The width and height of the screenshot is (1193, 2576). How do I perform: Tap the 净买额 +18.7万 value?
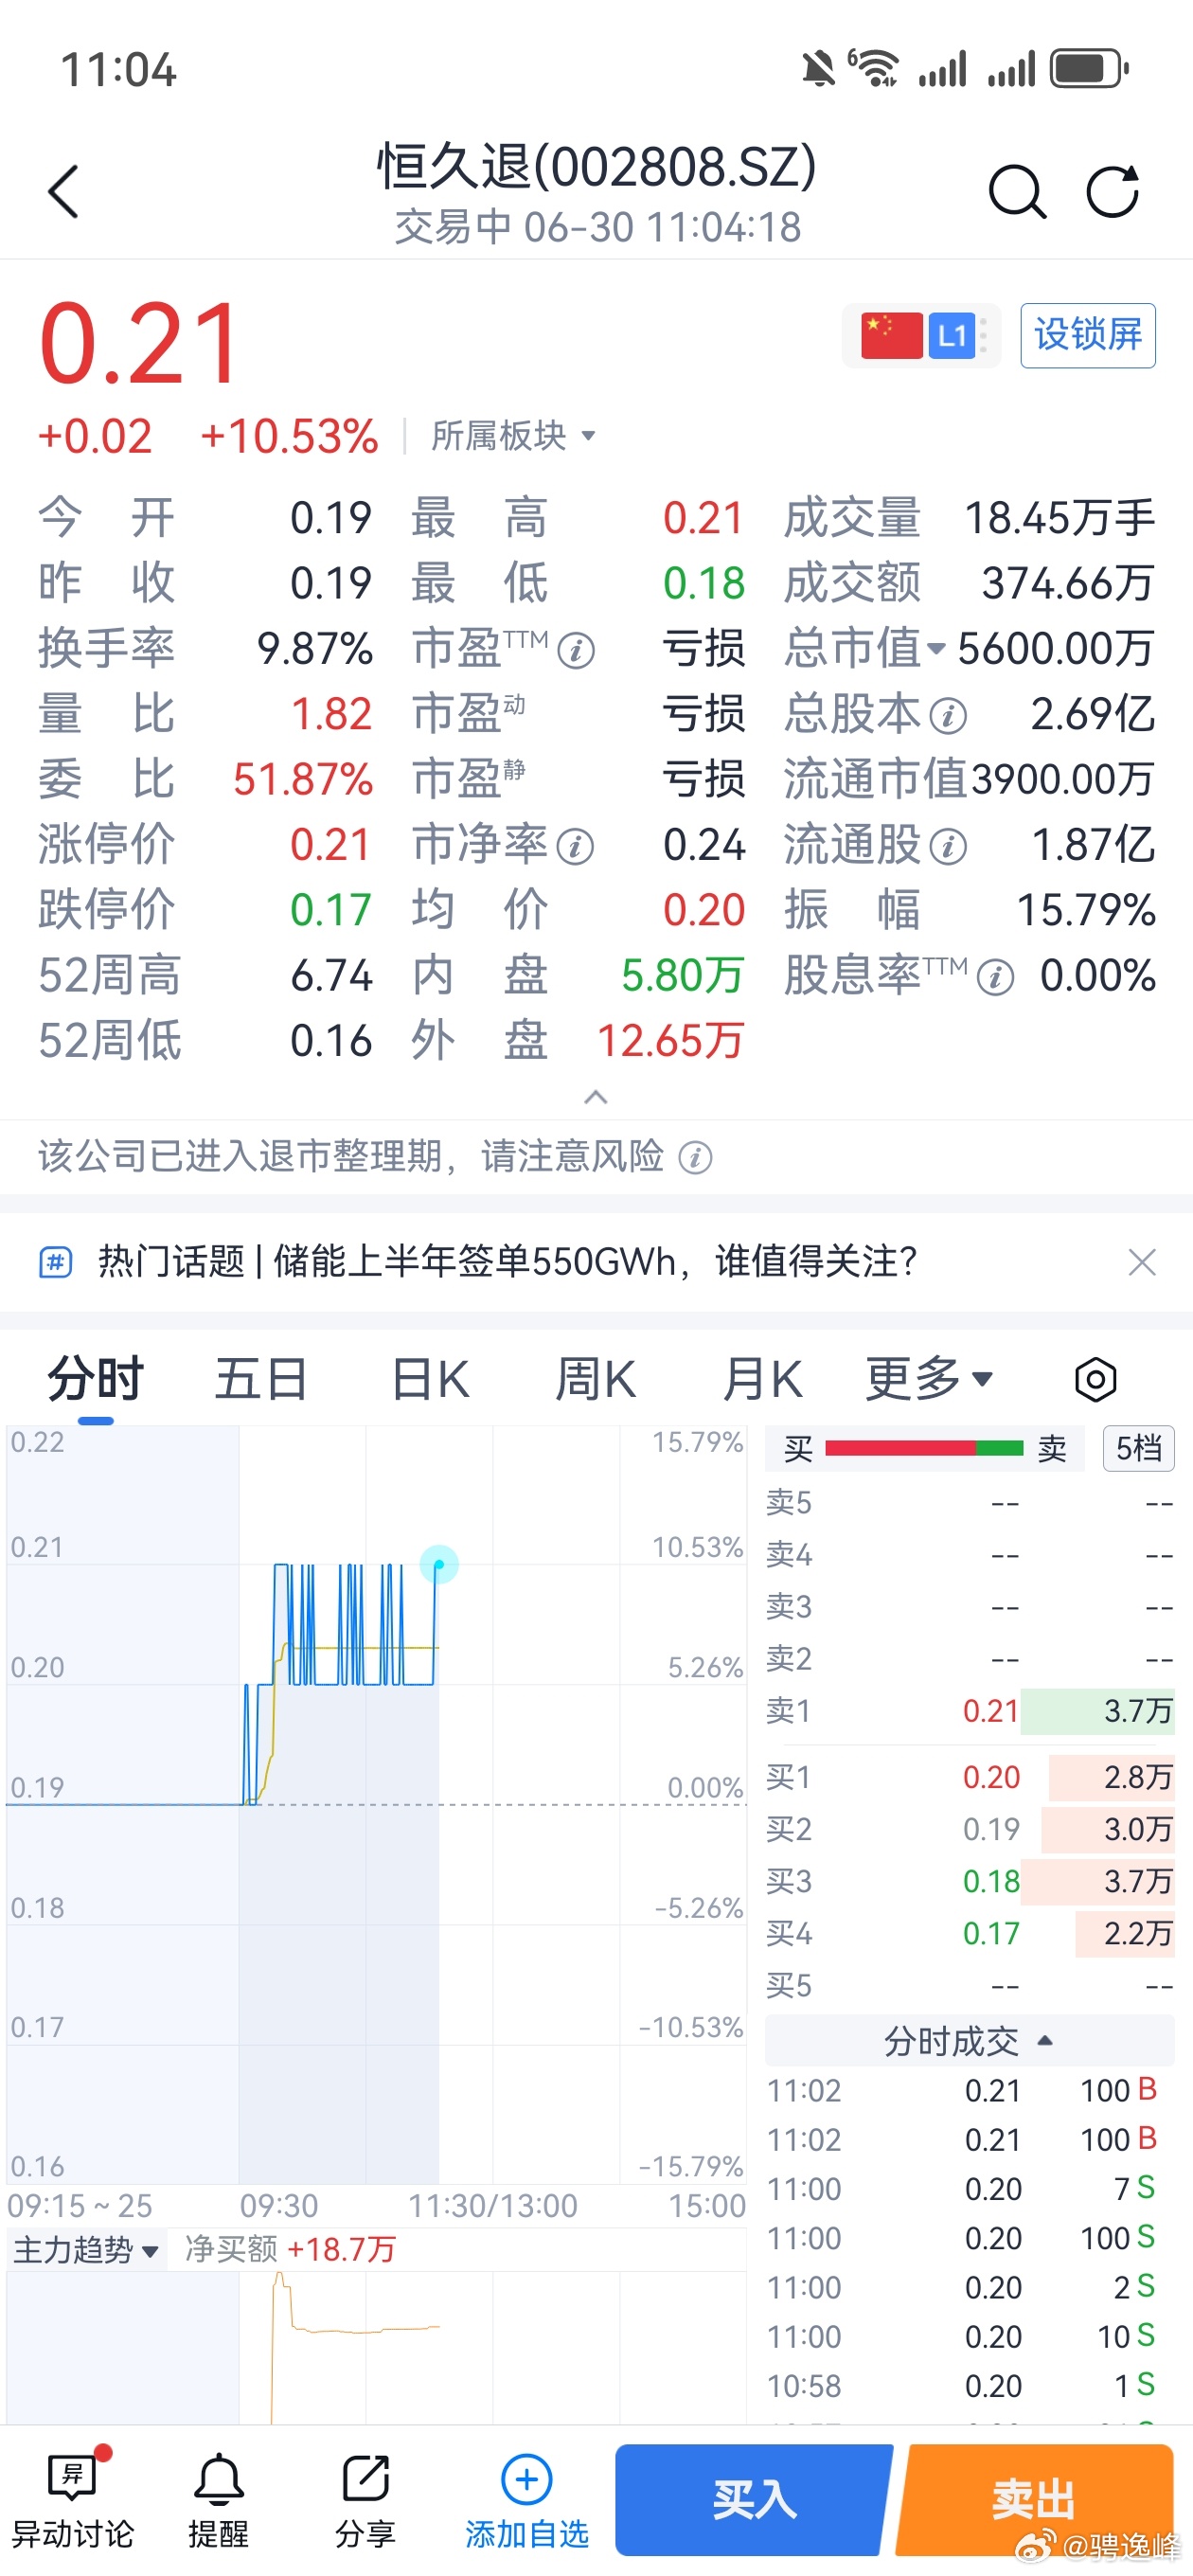click(x=341, y=2250)
